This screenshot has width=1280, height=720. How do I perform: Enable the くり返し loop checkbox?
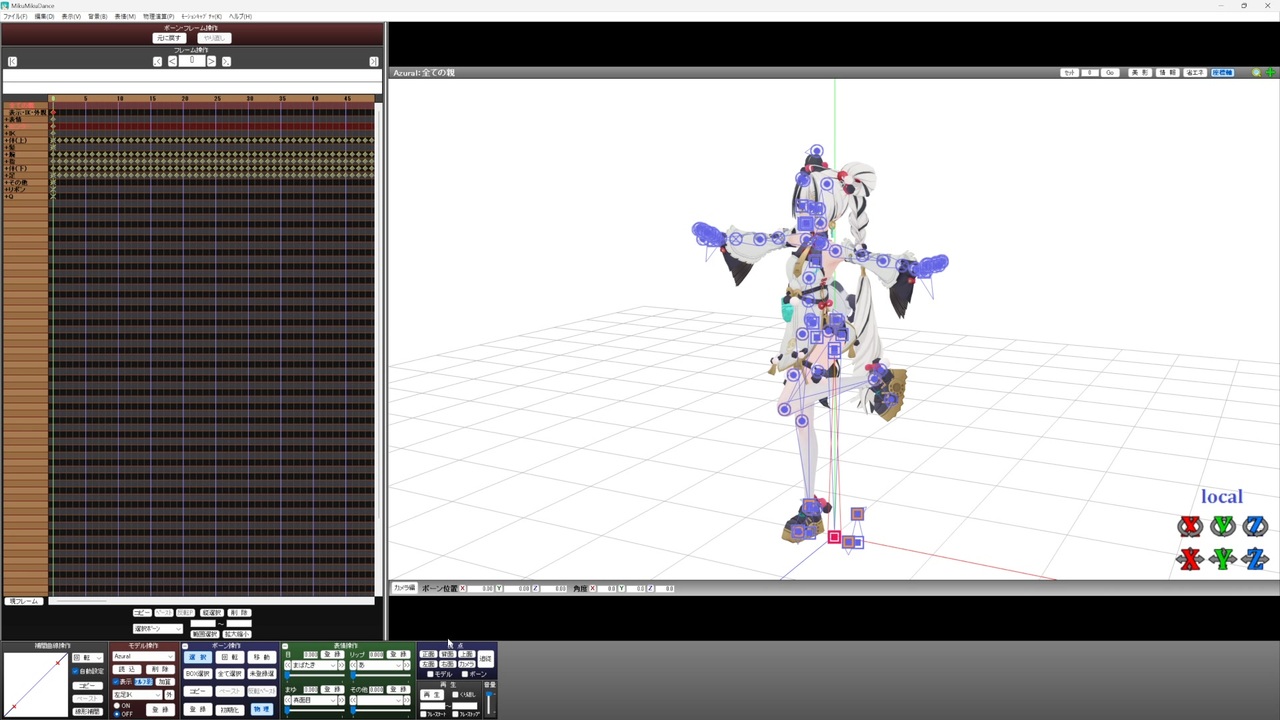click(x=456, y=694)
